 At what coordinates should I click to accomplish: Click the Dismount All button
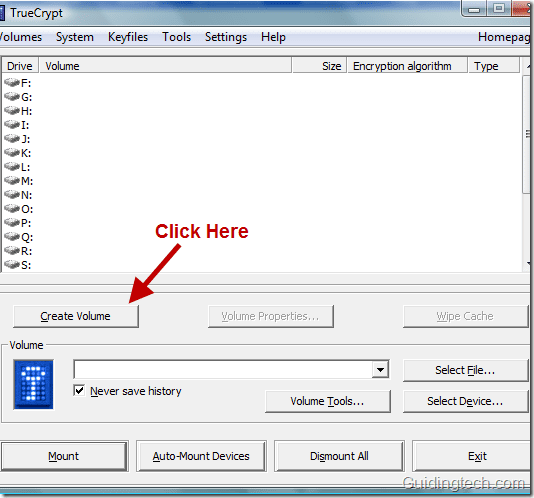(339, 456)
